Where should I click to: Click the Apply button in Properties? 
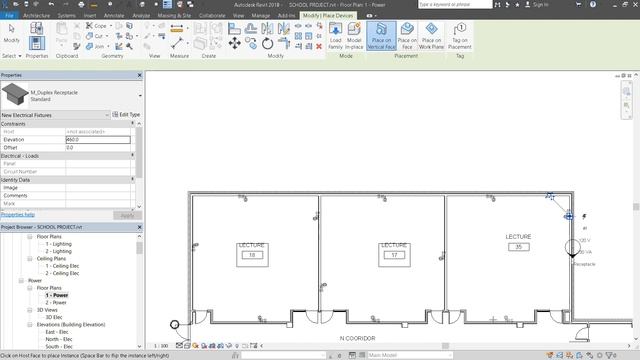127,215
